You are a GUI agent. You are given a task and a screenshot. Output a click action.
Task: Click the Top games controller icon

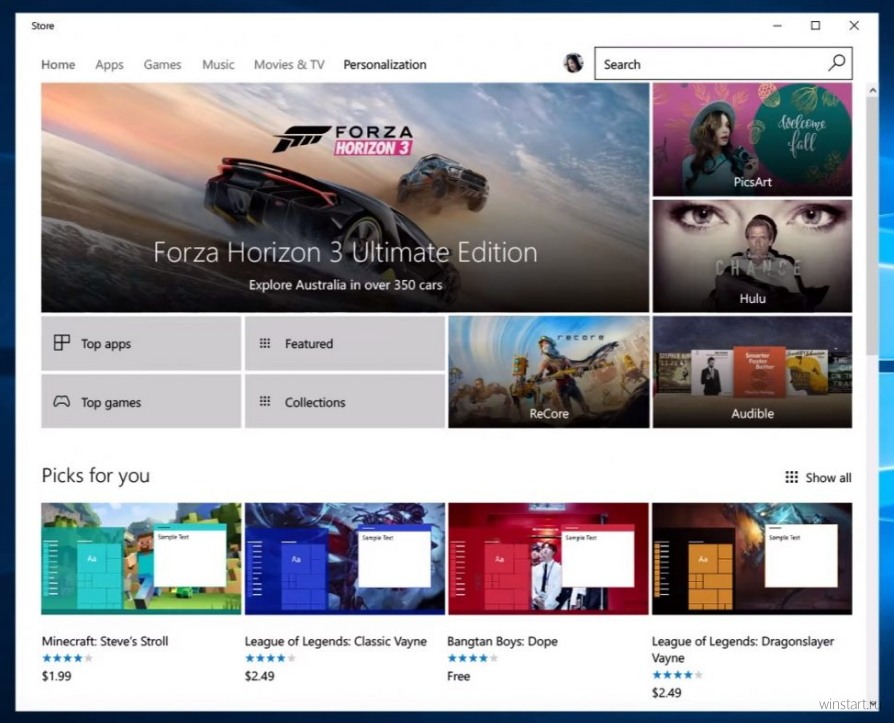[62, 401]
